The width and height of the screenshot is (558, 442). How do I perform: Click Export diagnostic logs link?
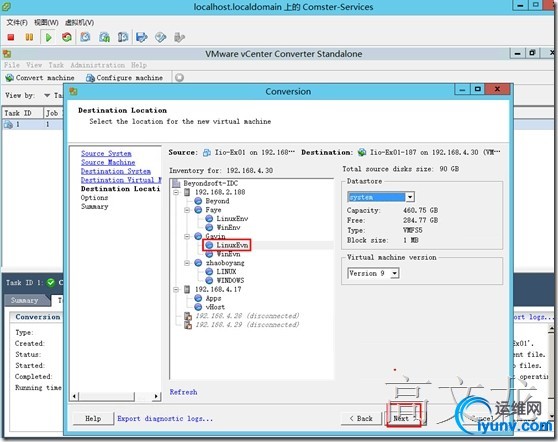click(165, 419)
